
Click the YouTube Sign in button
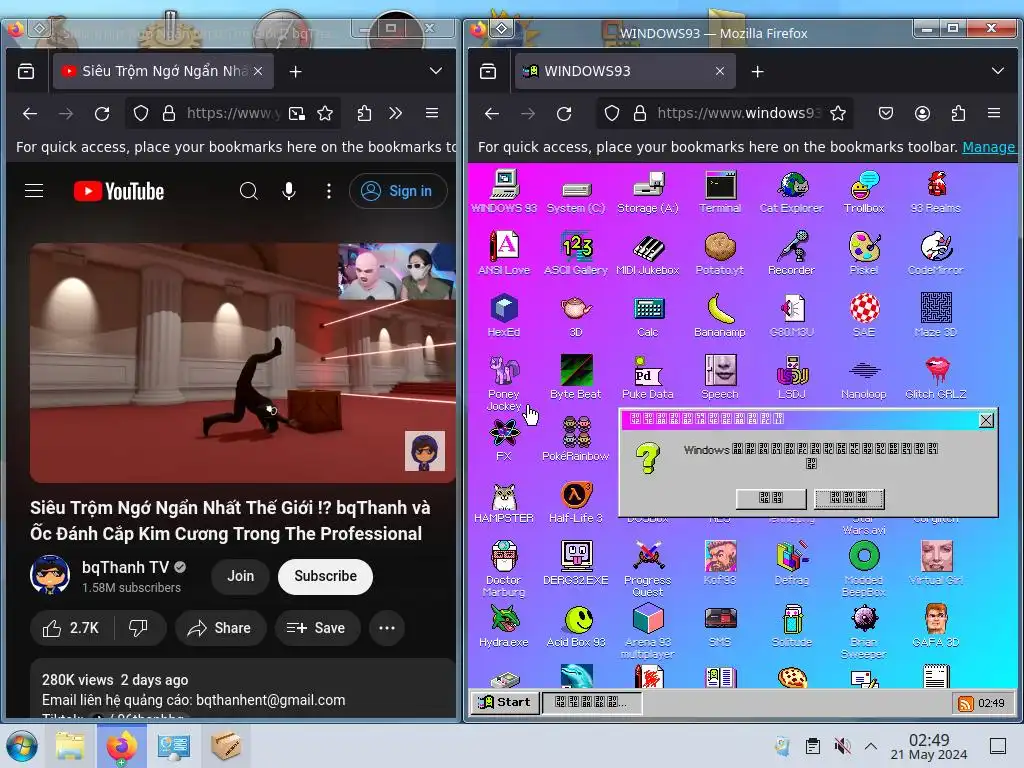pos(398,191)
